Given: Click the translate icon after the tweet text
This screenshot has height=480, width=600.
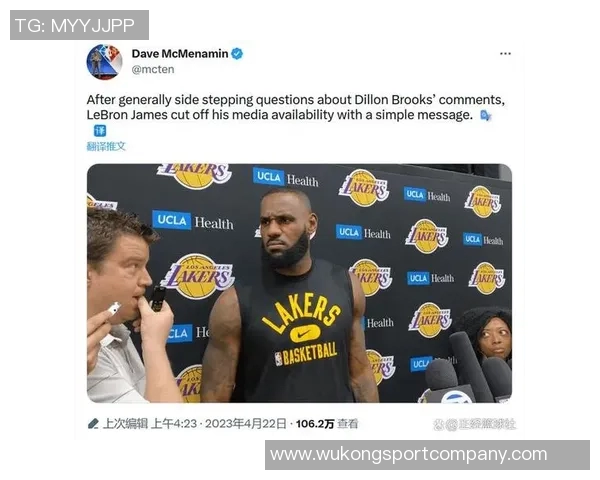Looking at the screenshot, I should click(485, 115).
